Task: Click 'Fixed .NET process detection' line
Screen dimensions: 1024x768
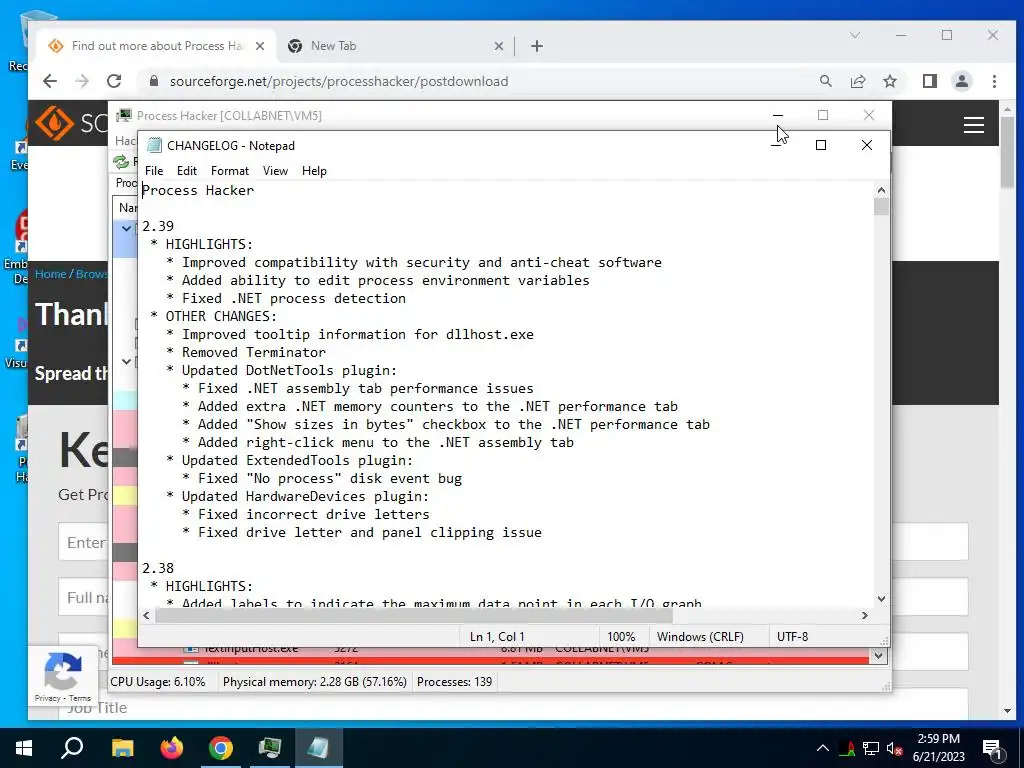Action: [x=294, y=298]
